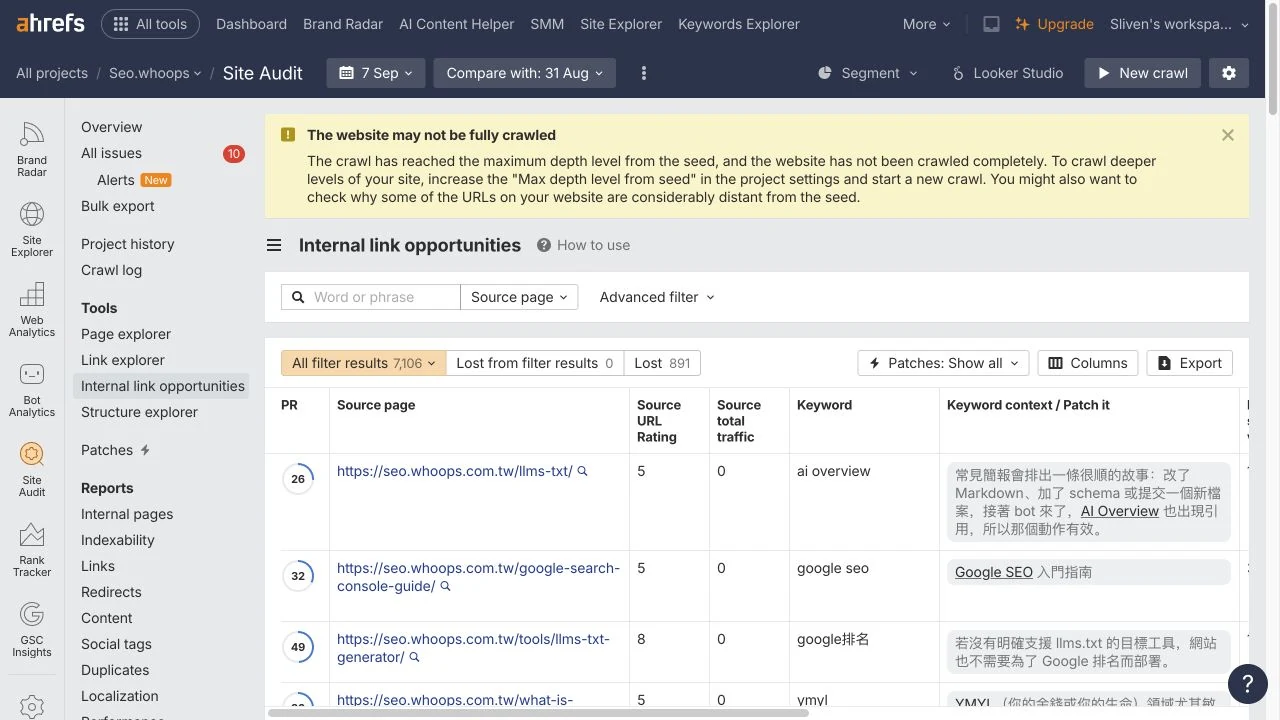Focus the Word or phrase search field
Screen dimensions: 1280x720
click(370, 297)
